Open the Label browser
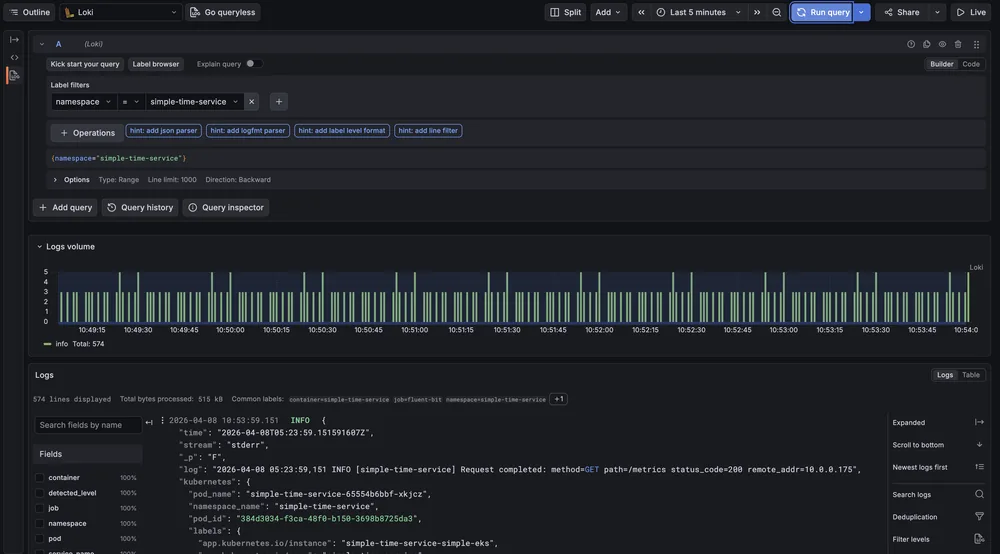 coord(156,64)
